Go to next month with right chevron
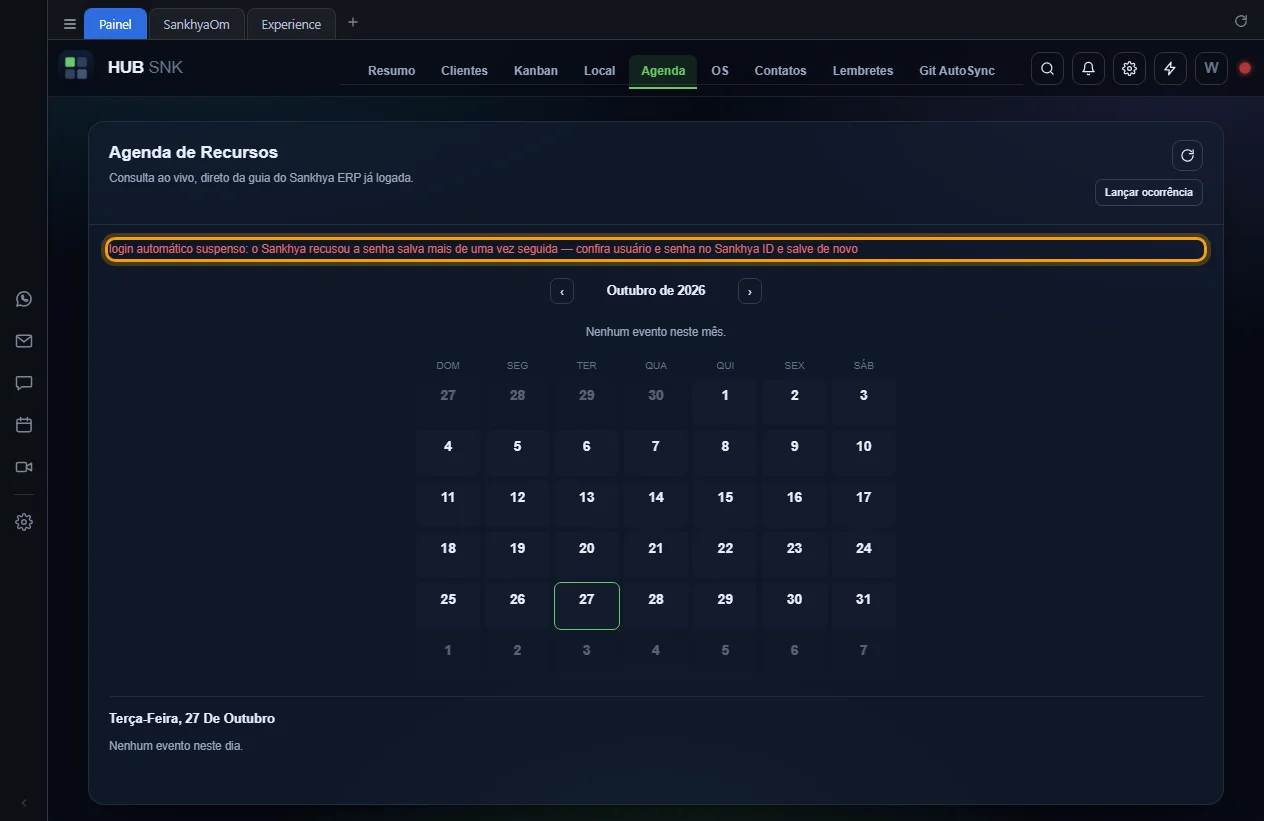1264x821 pixels. [750, 291]
